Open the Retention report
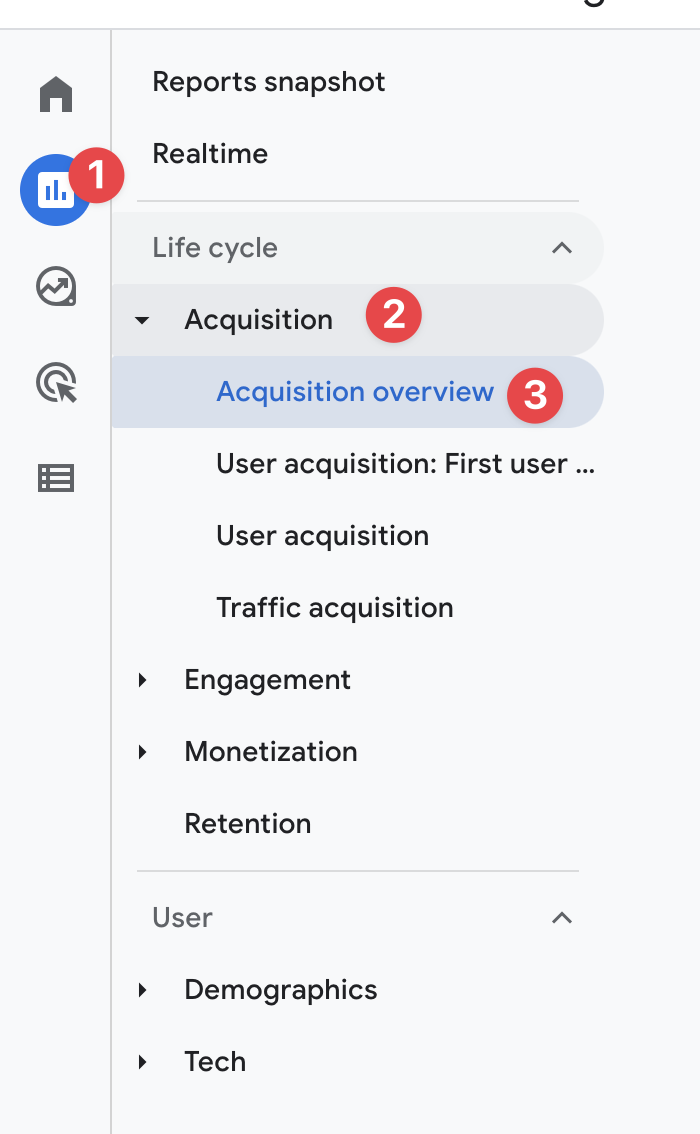 tap(247, 824)
